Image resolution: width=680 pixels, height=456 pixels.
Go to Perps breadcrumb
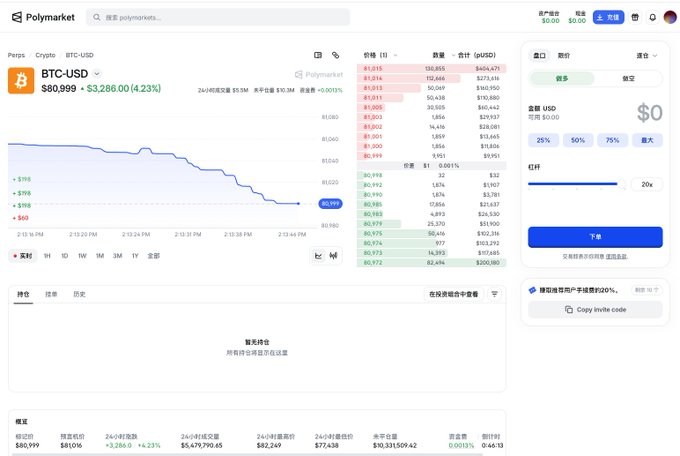coord(16,55)
